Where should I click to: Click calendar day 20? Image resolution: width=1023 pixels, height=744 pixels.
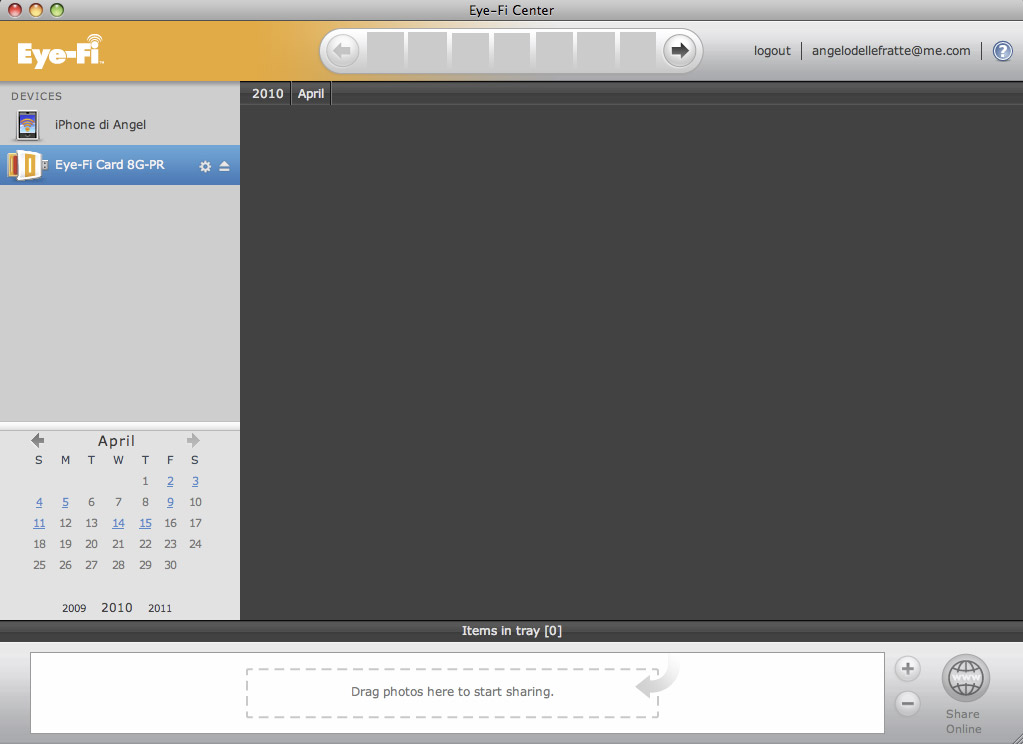91,544
